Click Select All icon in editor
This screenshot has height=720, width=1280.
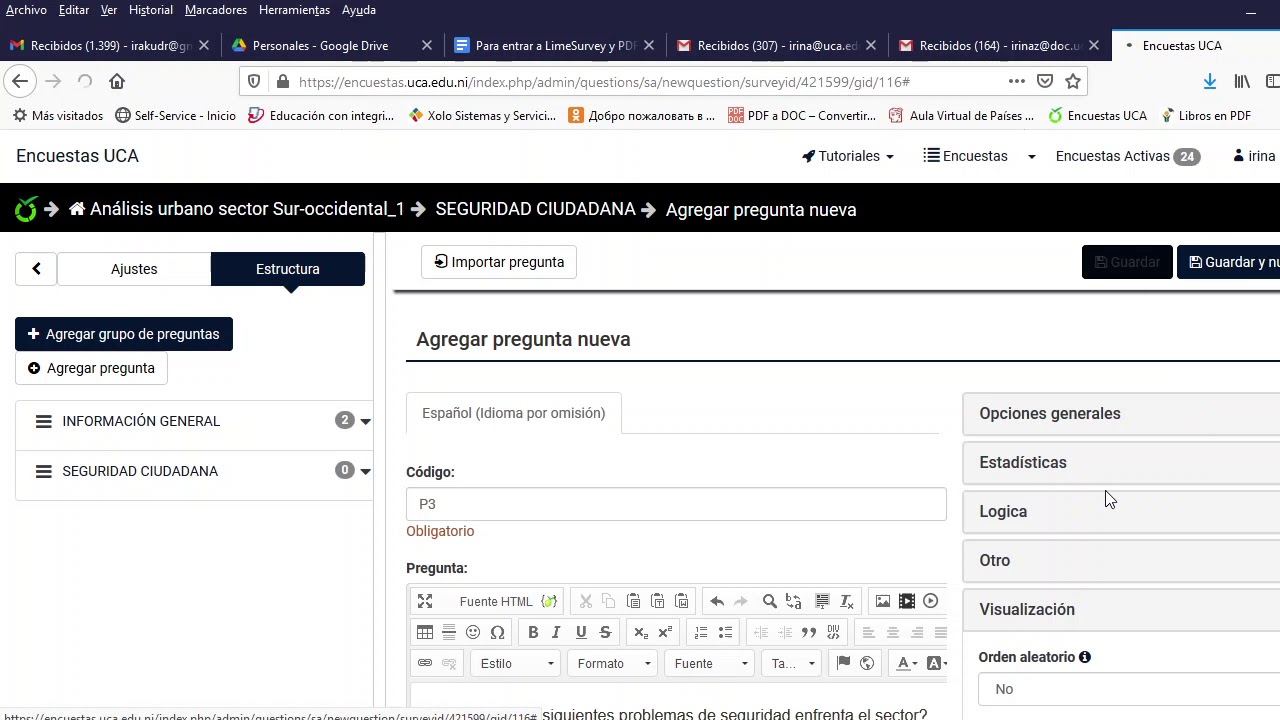coord(822,601)
